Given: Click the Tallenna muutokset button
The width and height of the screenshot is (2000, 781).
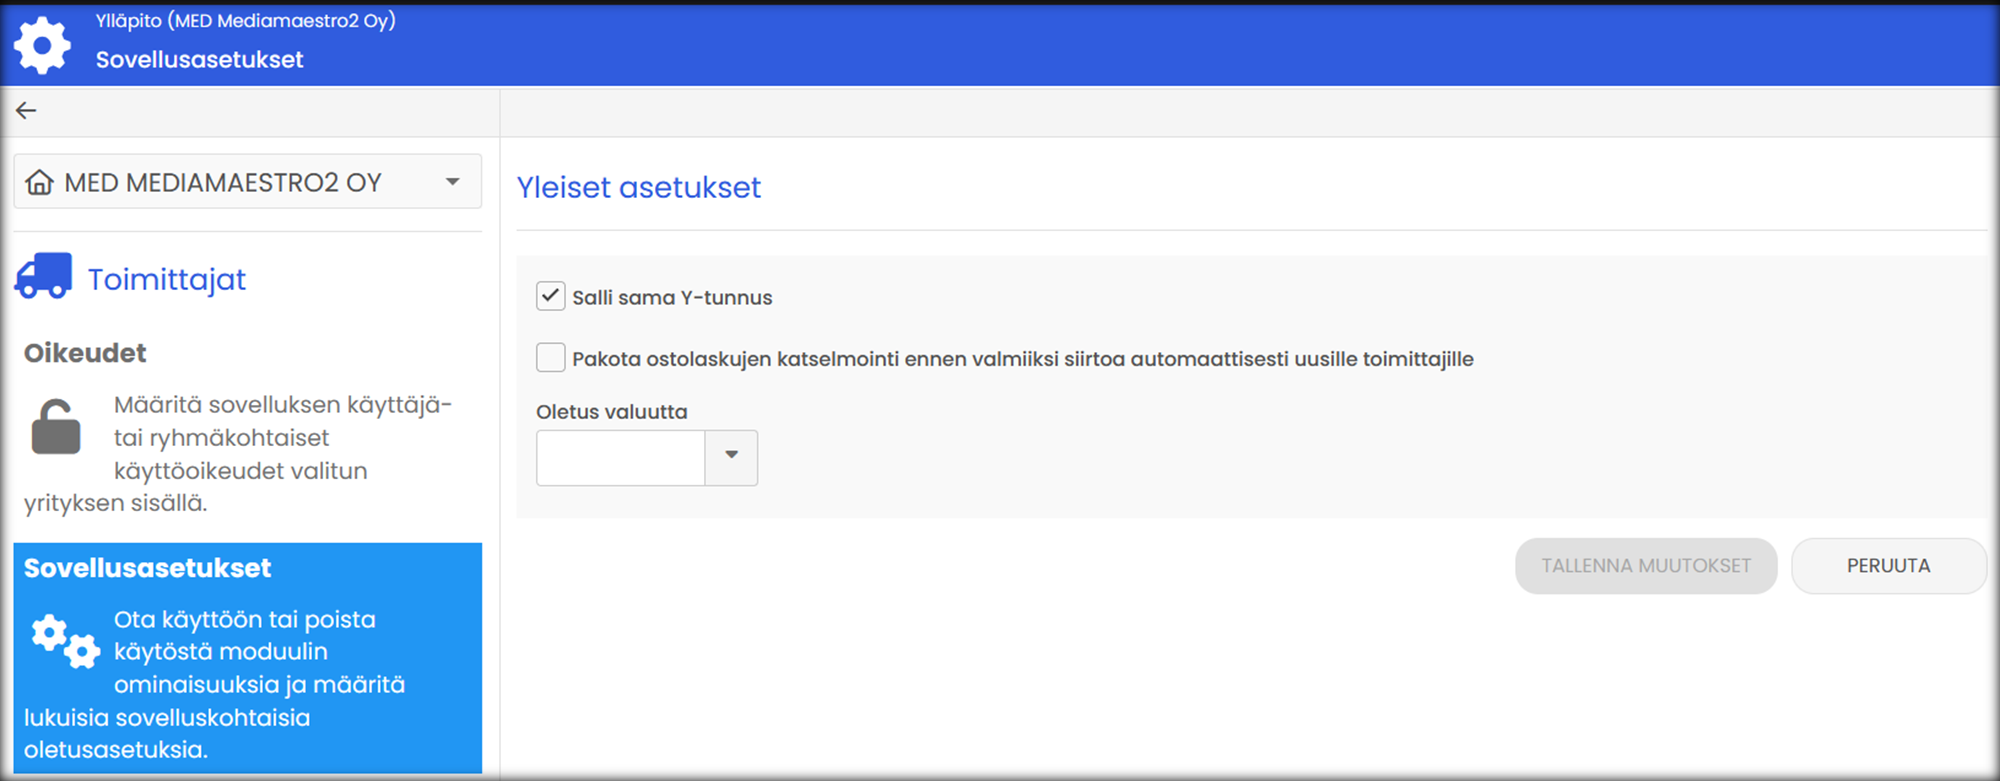Looking at the screenshot, I should (x=1645, y=566).
